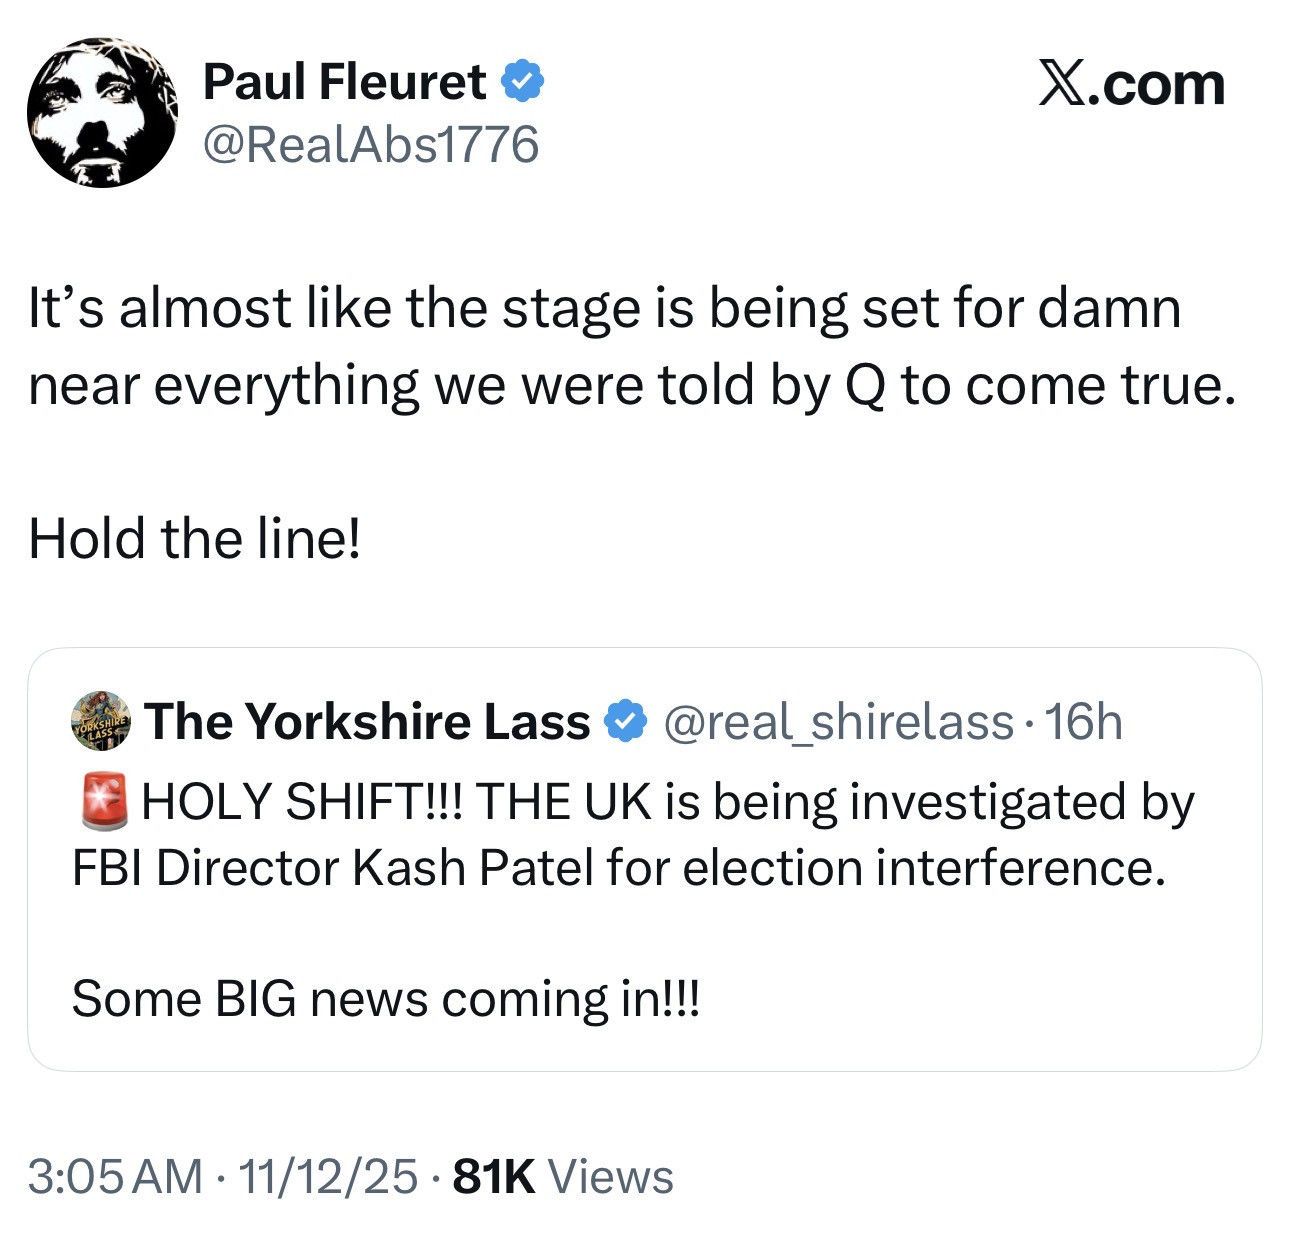Click the 3:05 AM post time
Screen dimensions: 1290x1233
click(115, 1176)
